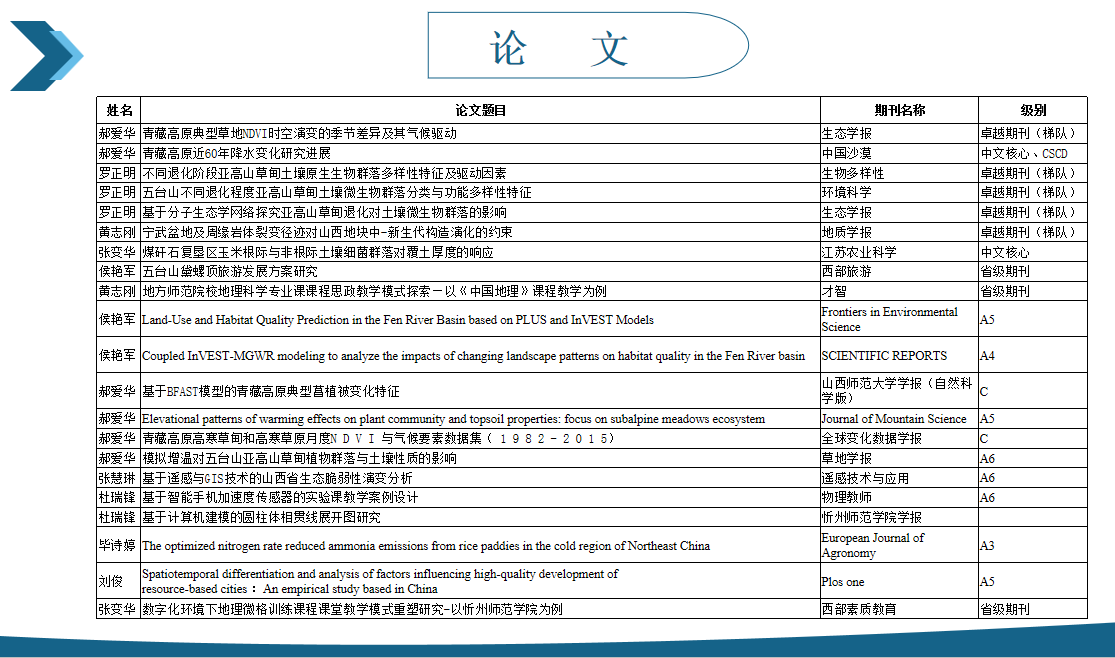The height and width of the screenshot is (658, 1115).
Task: Select the 级别 column header
Action: click(x=1033, y=110)
